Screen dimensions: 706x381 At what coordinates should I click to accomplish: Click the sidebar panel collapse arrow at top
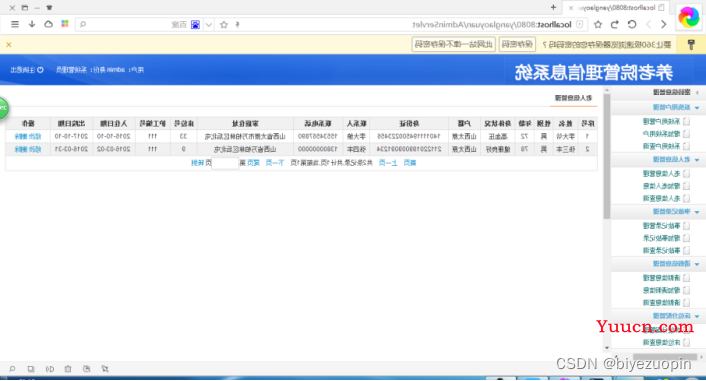point(697,92)
